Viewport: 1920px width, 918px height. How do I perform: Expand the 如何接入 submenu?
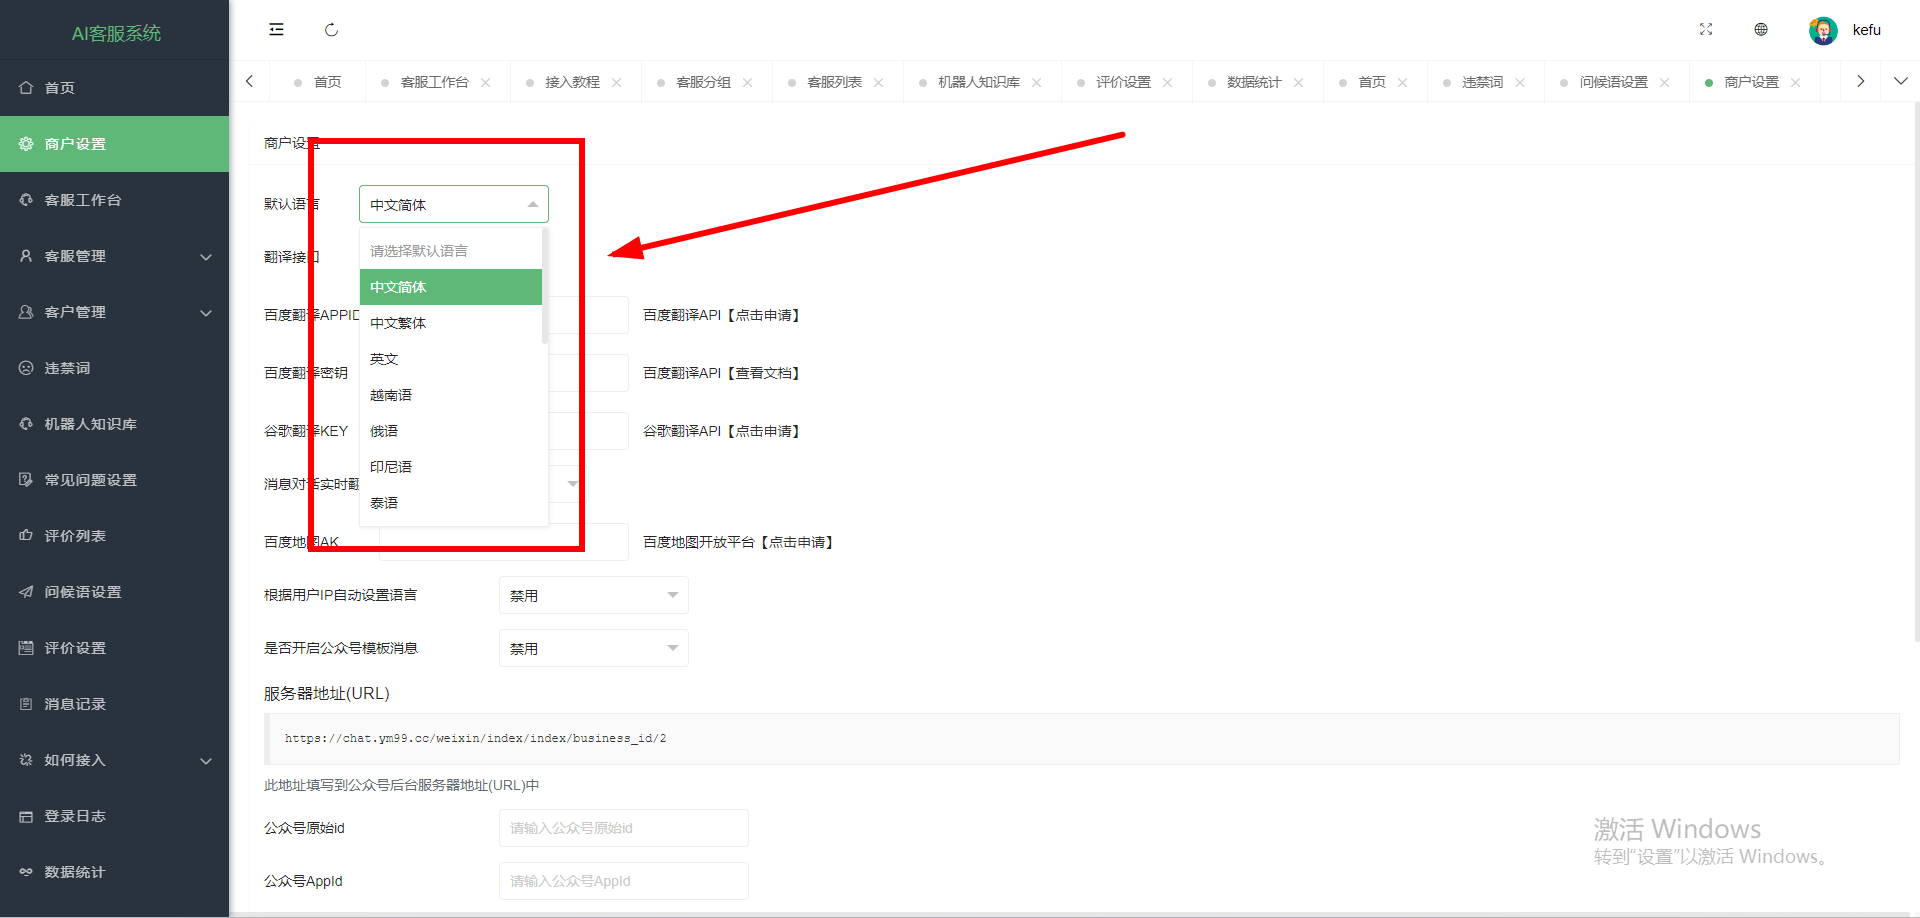point(206,761)
